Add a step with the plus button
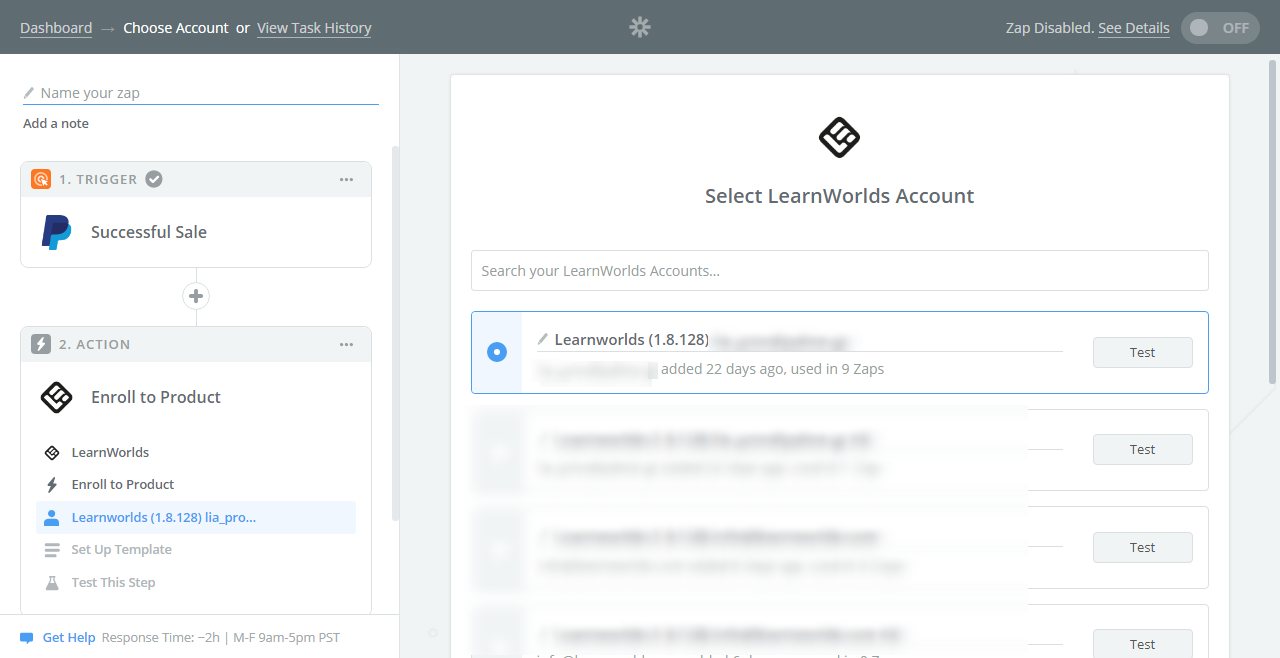This screenshot has height=658, width=1280. [196, 296]
